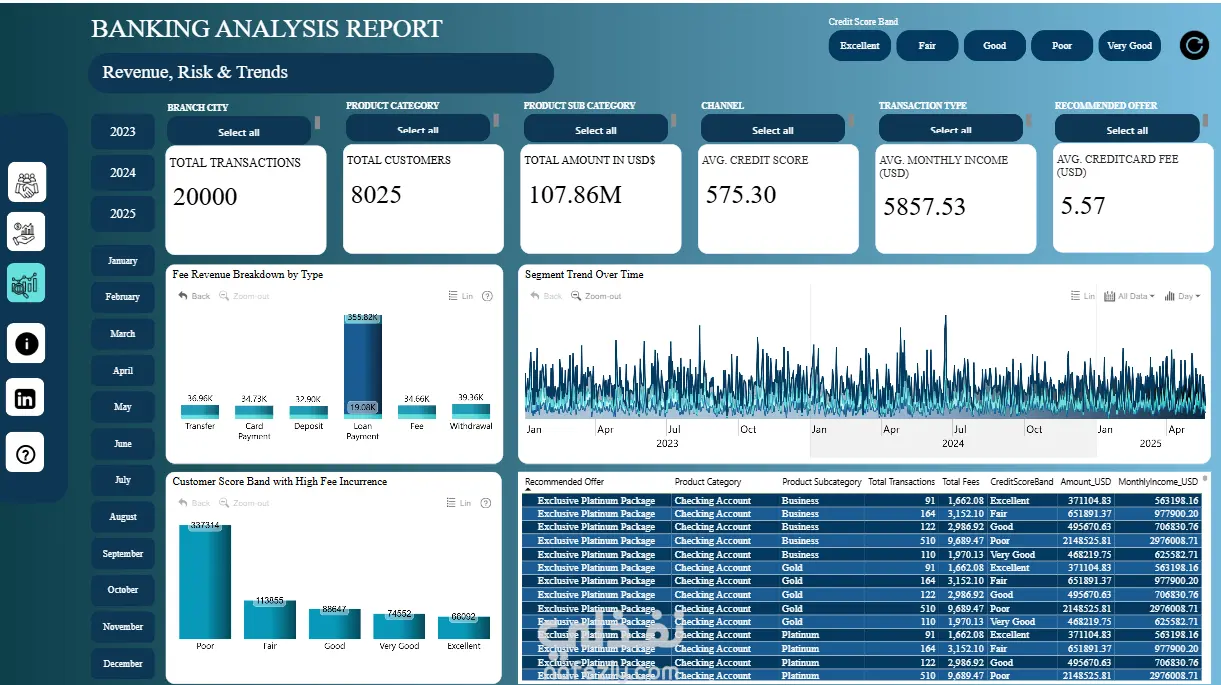This screenshot has height=685, width=1221.
Task: Open the revenue hand-coin icon page
Action: pyautogui.click(x=27, y=232)
